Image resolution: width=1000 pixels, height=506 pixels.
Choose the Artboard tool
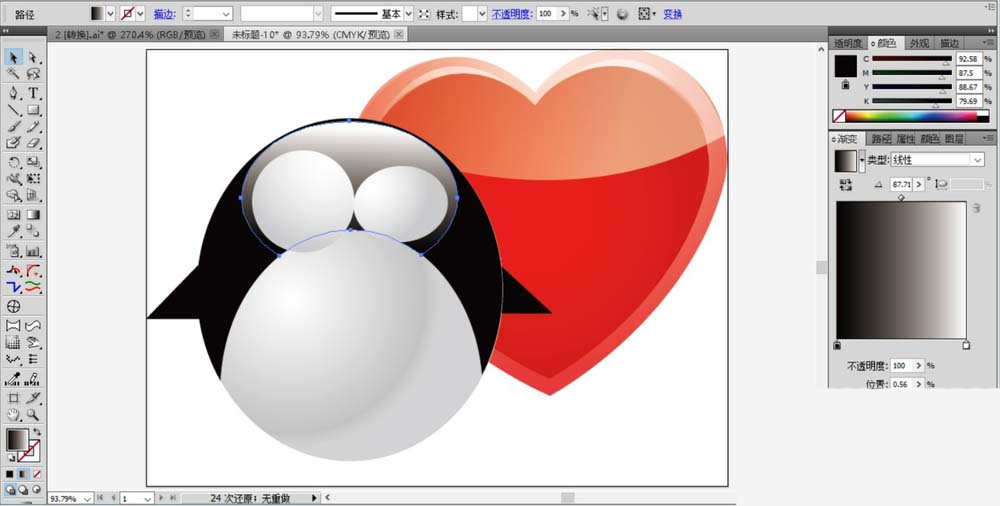13,399
